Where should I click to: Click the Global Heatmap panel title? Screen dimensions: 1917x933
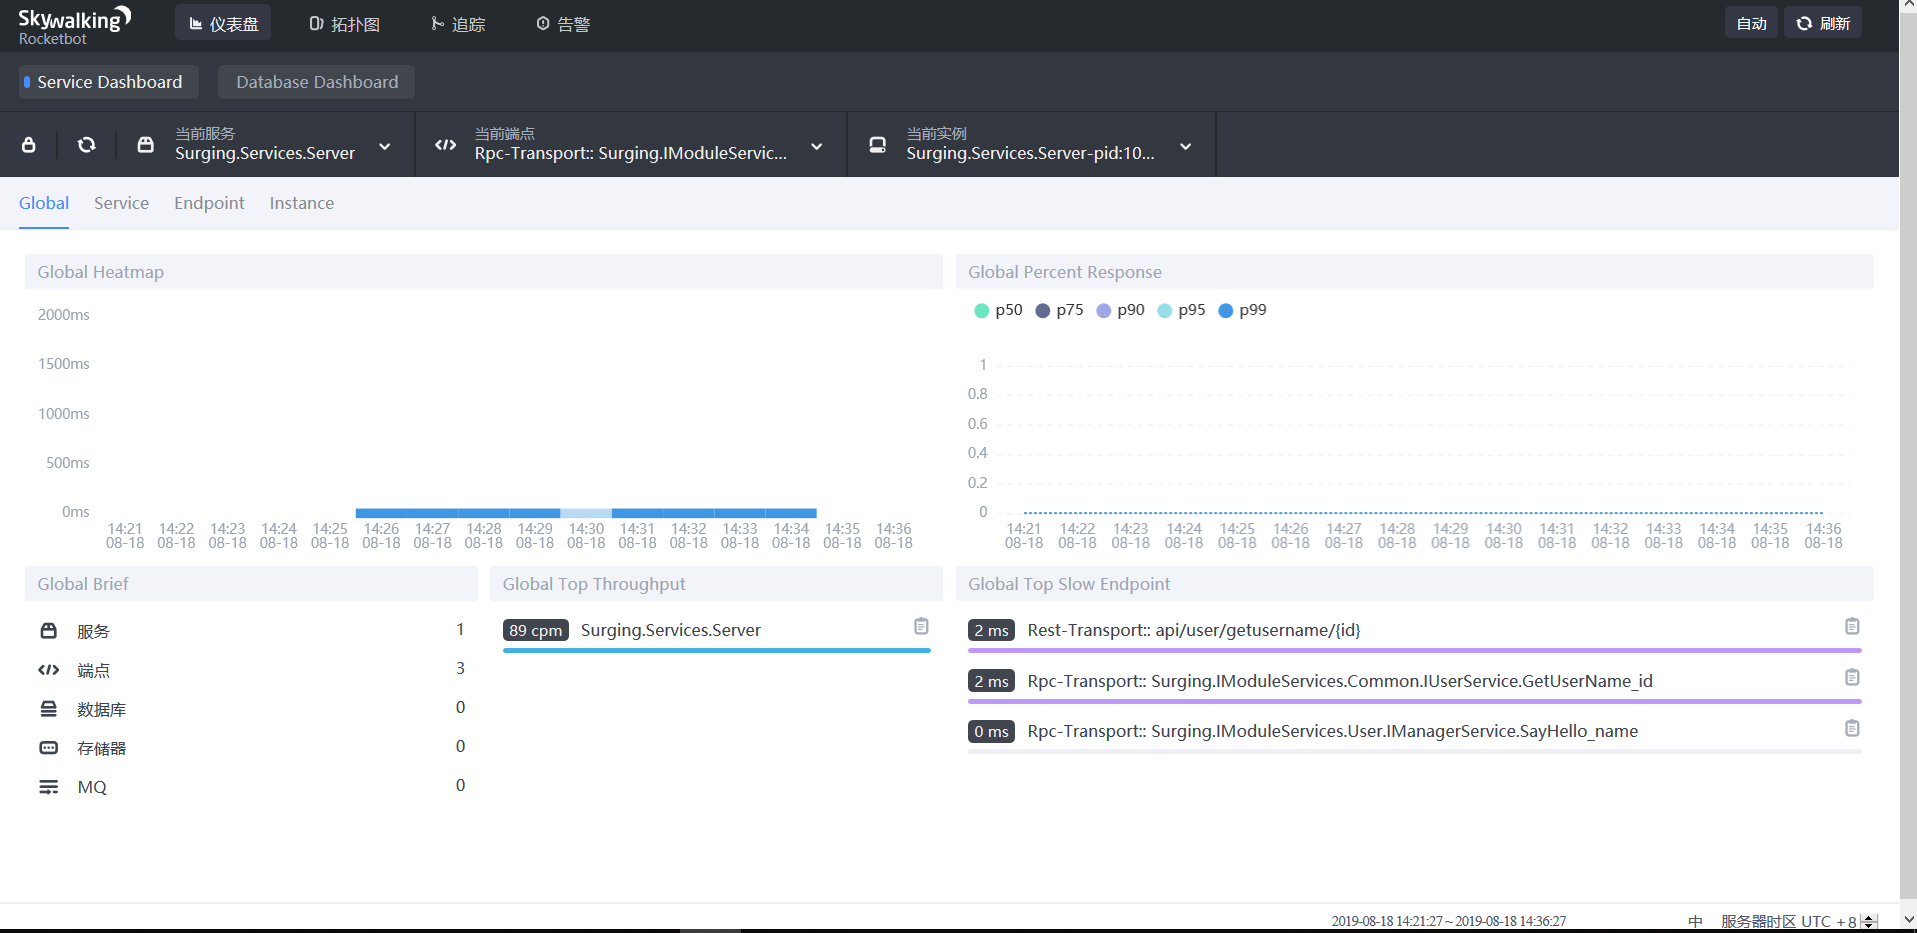tap(100, 272)
